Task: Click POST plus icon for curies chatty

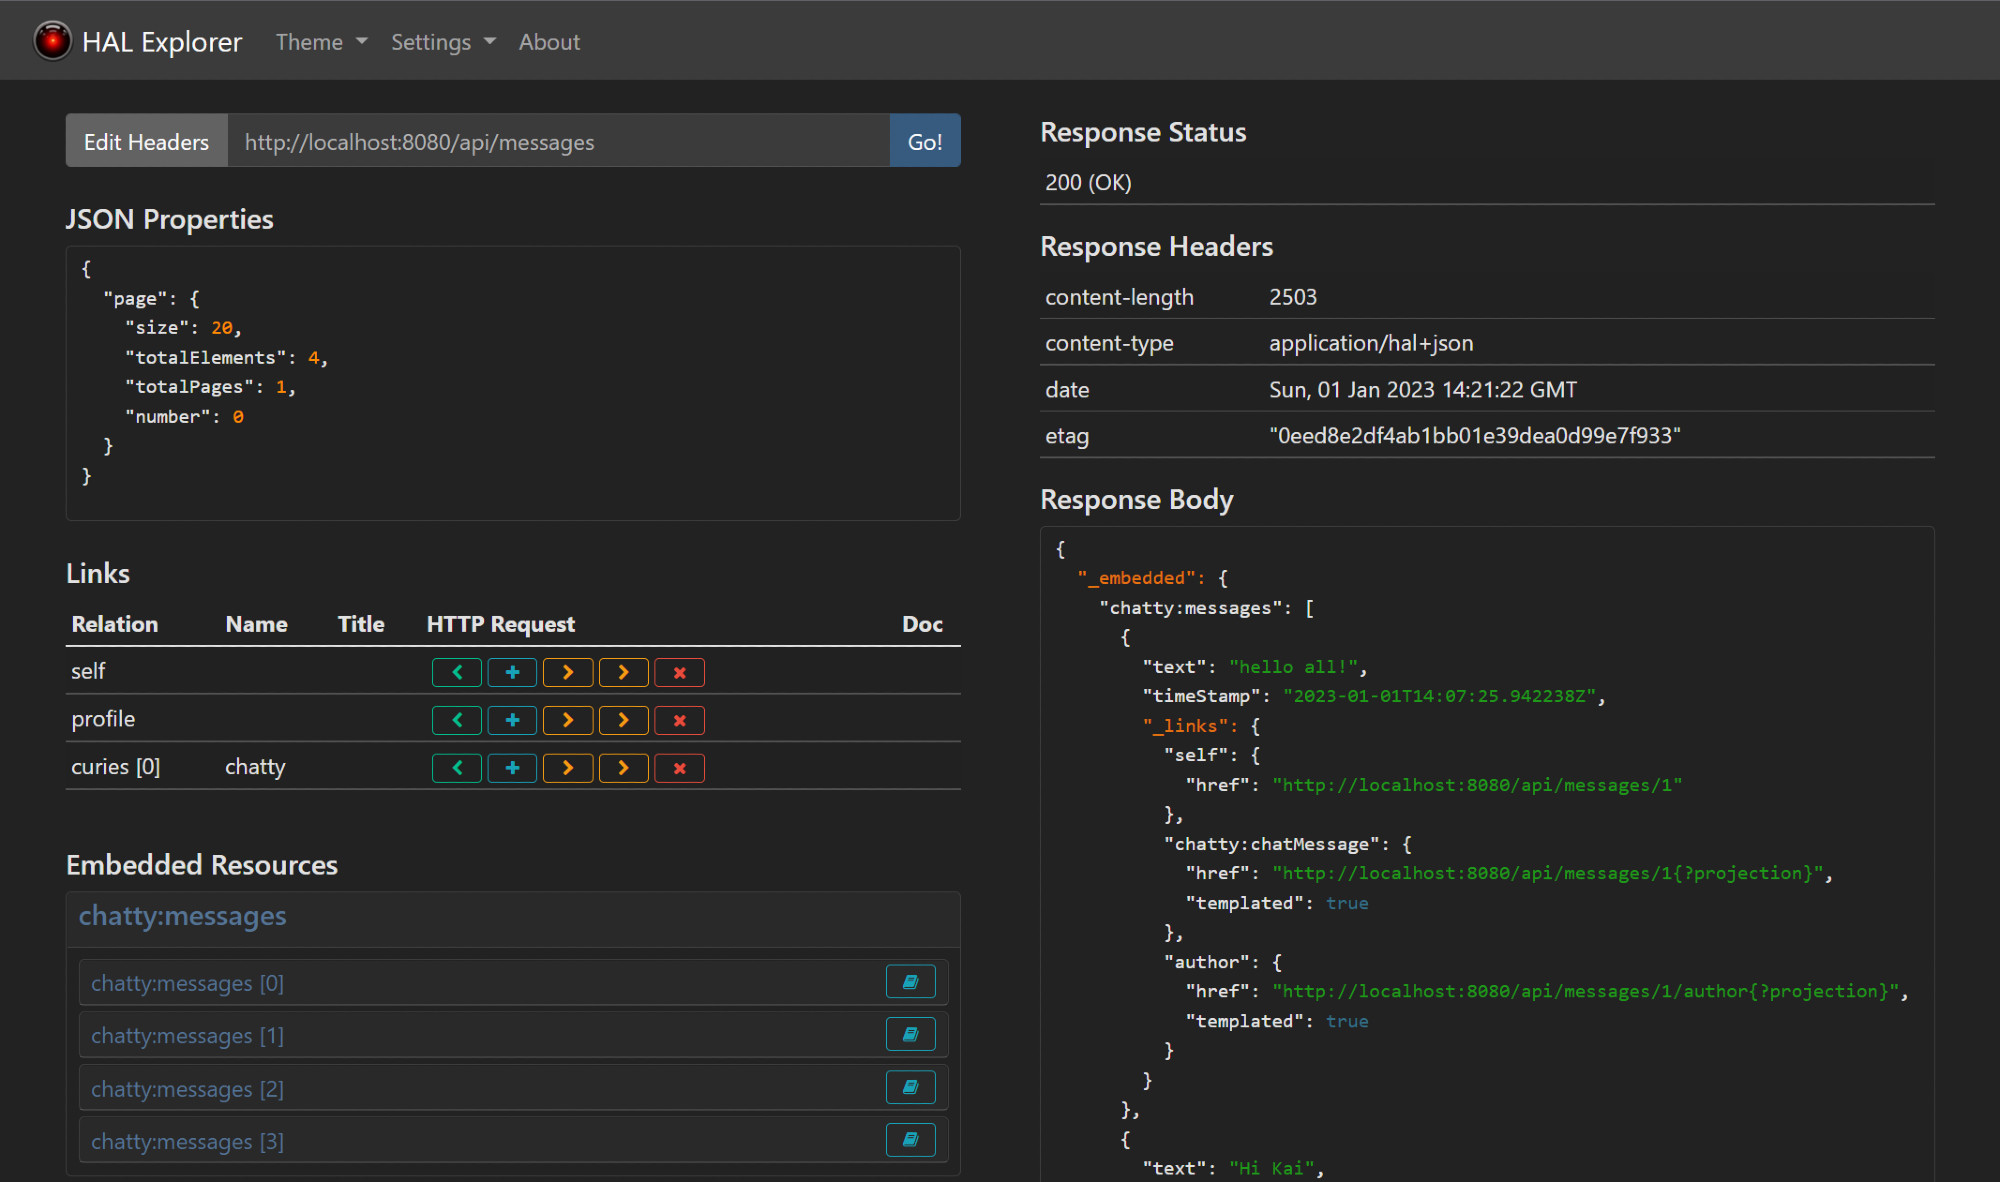Action: (512, 768)
